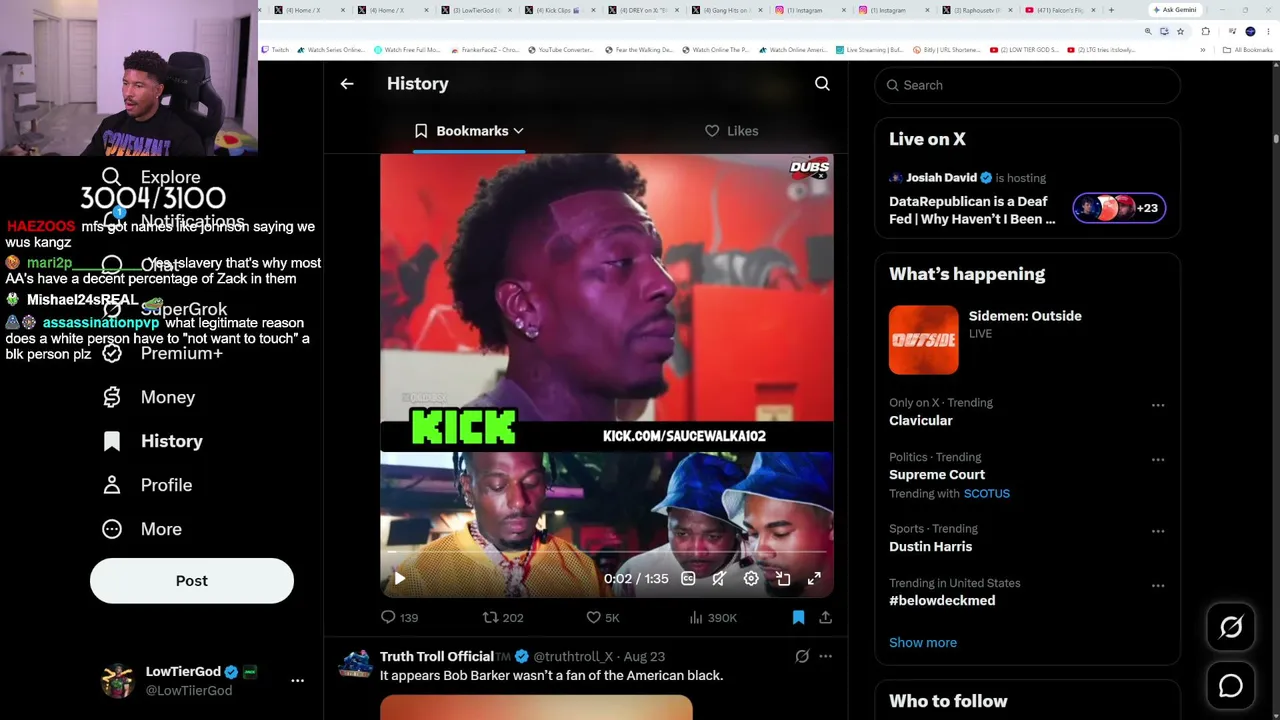Open listener avatars +23 pill
1280x720 pixels.
click(x=1119, y=208)
